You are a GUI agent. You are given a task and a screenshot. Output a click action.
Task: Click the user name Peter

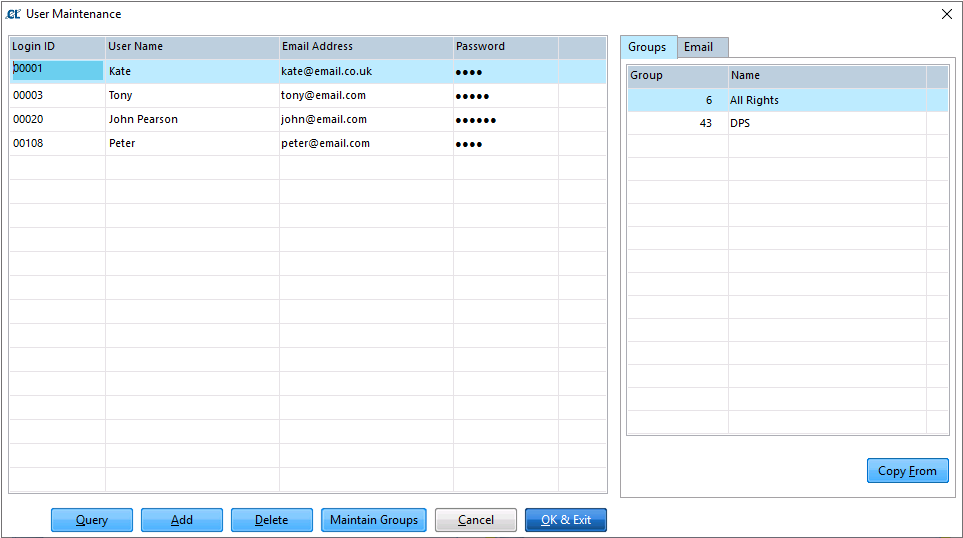(122, 143)
